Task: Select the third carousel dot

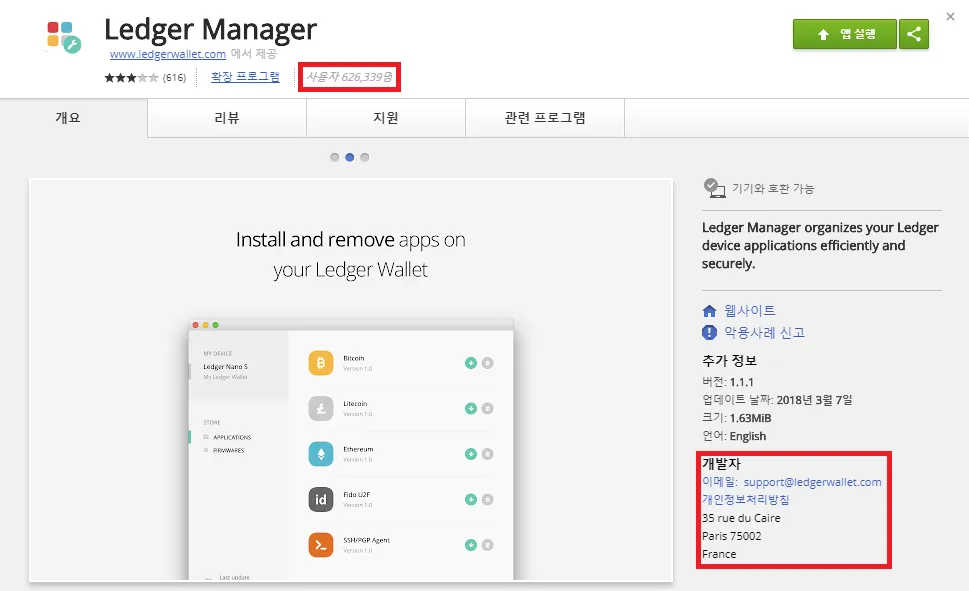Action: click(365, 157)
